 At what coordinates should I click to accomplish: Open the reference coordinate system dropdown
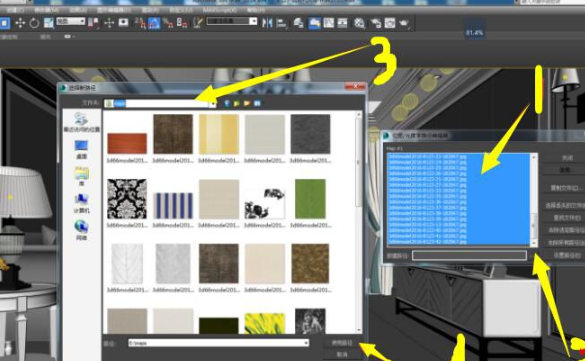coord(71,22)
